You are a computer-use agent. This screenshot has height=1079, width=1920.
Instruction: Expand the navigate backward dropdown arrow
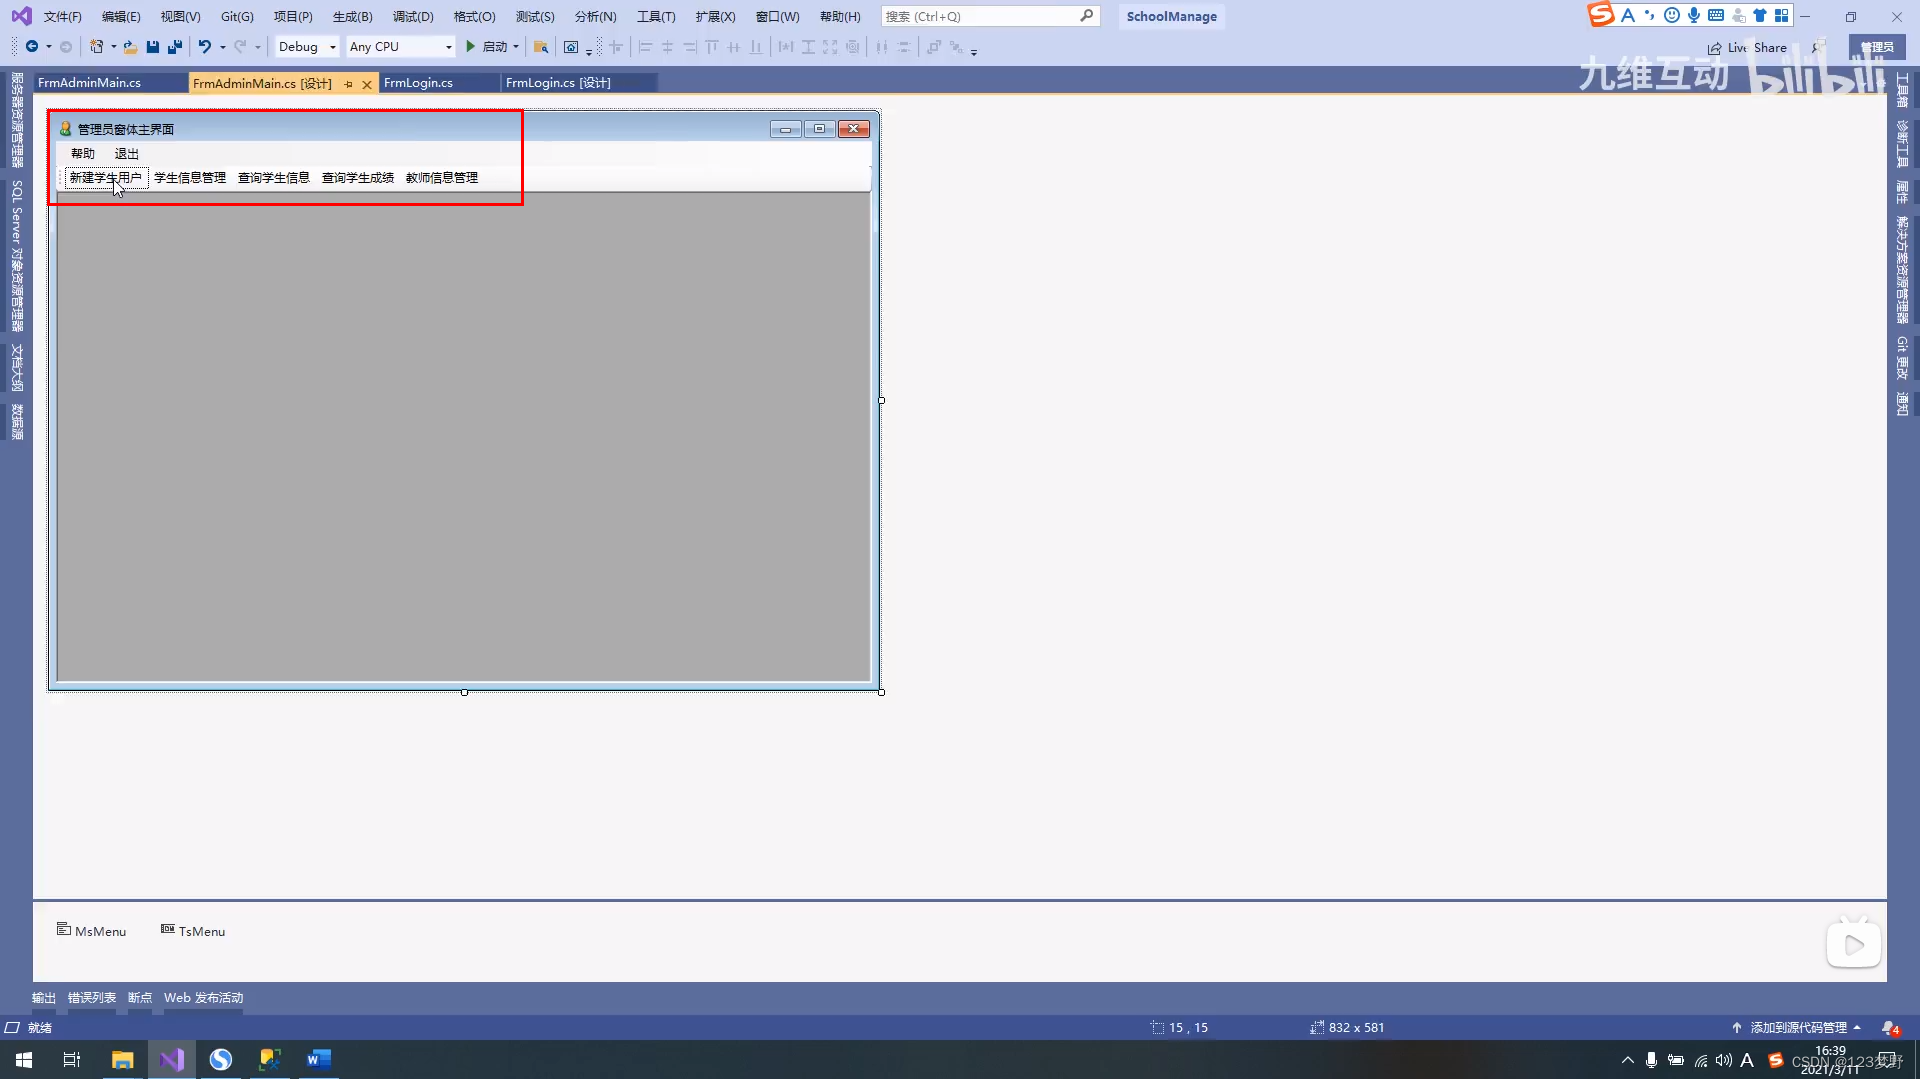click(48, 47)
